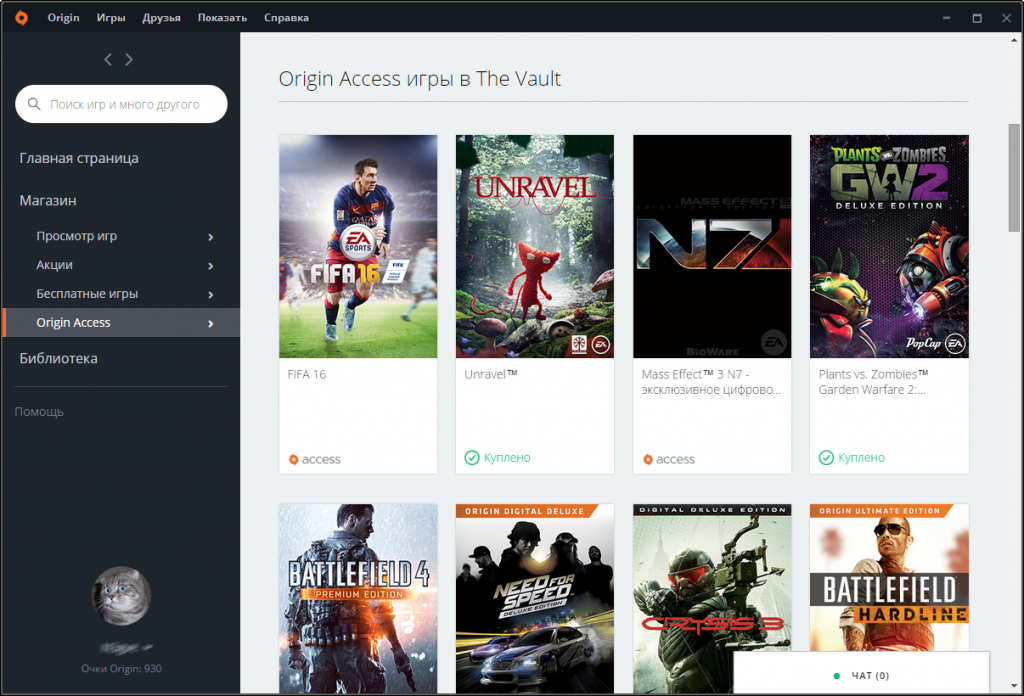Click the scrollbar down arrow

coord(1014,686)
